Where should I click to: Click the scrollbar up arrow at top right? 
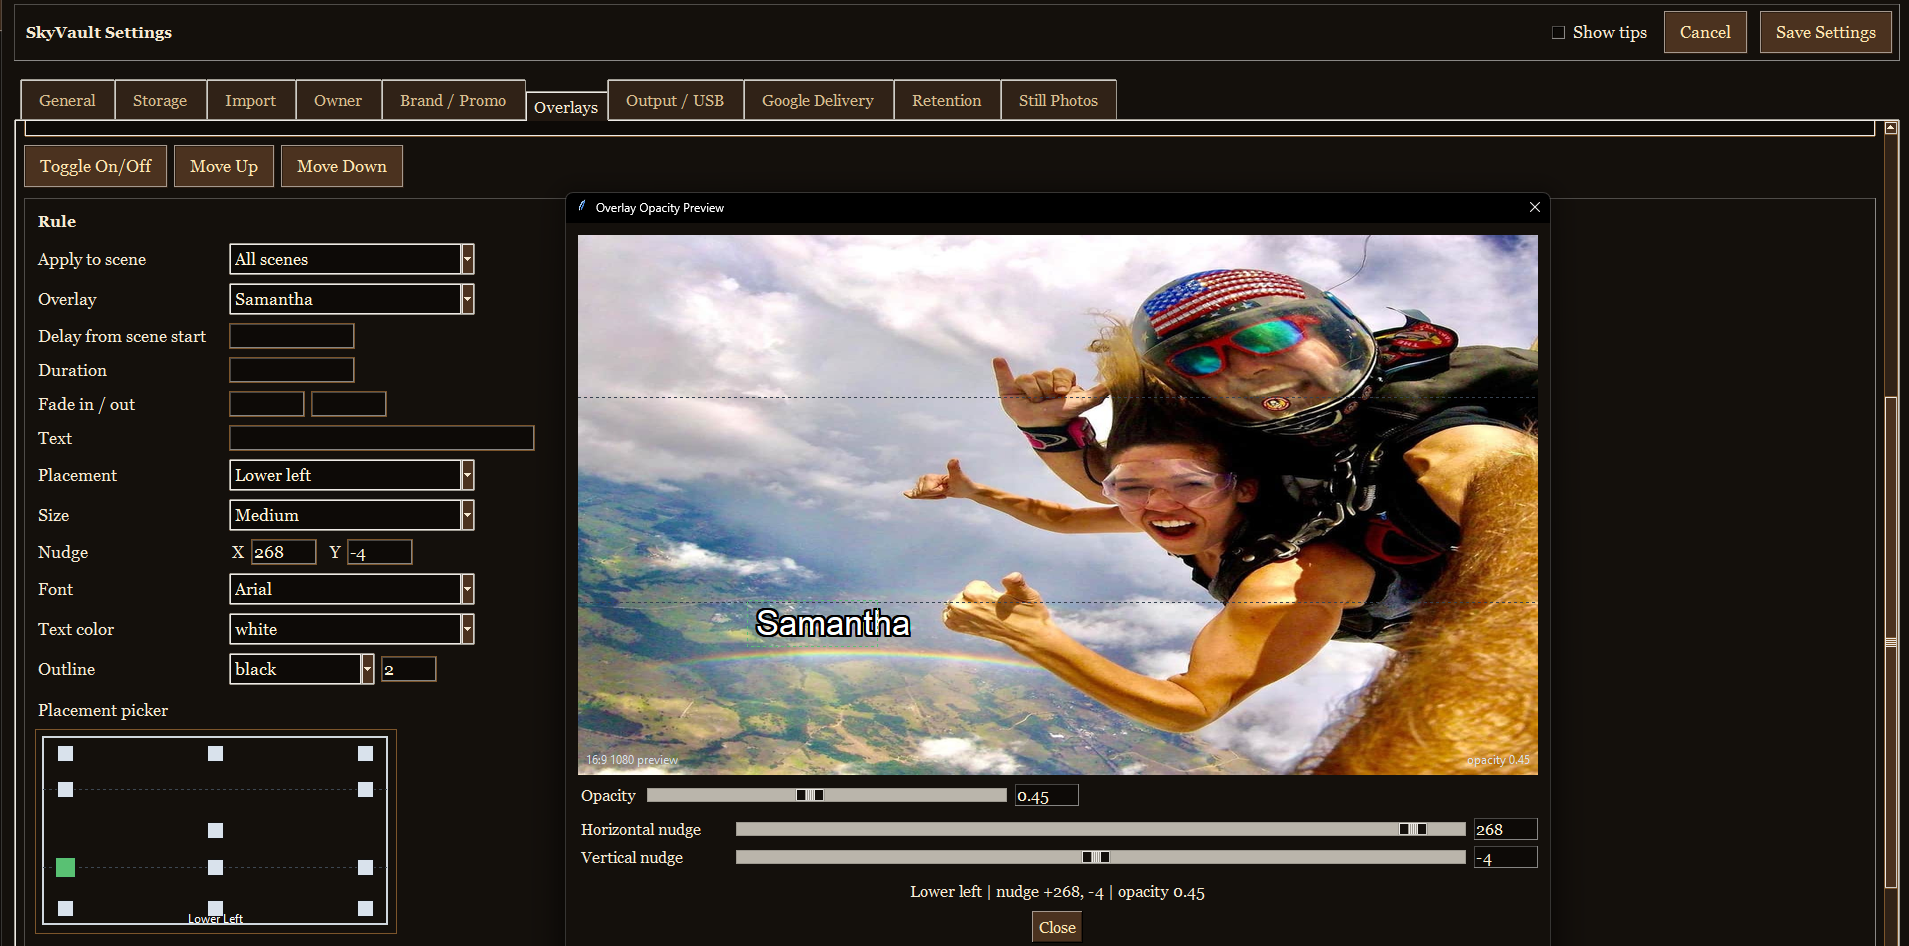[x=1890, y=128]
